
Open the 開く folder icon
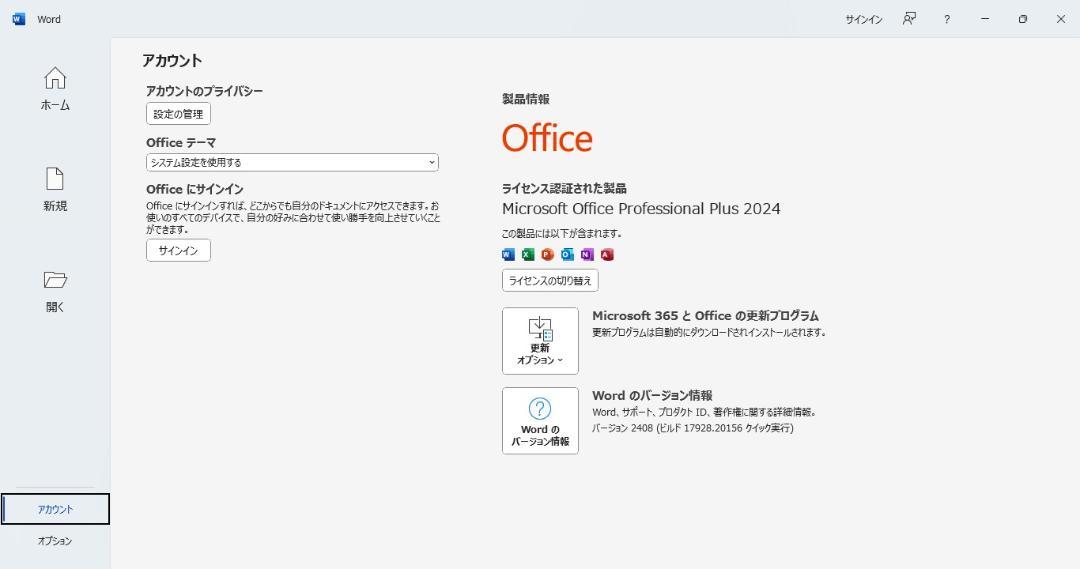pos(55,280)
